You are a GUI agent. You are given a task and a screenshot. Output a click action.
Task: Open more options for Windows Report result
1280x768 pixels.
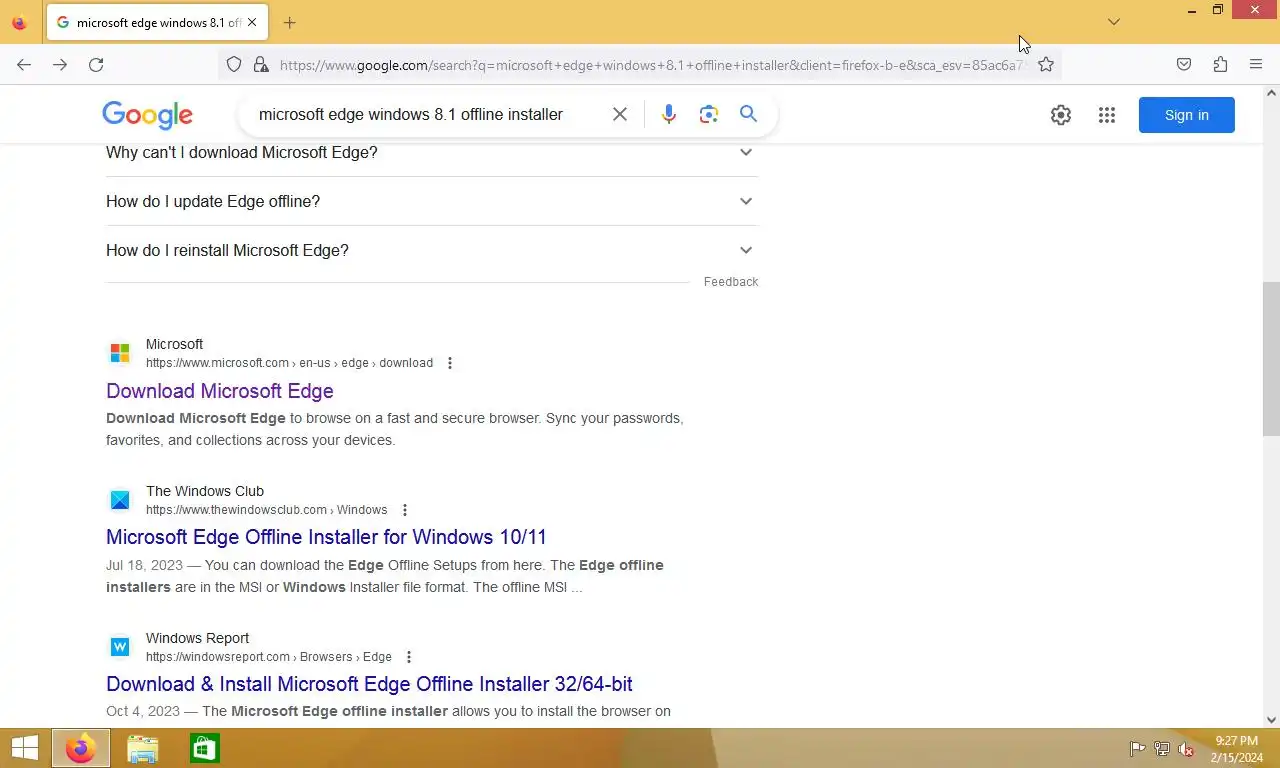(409, 657)
